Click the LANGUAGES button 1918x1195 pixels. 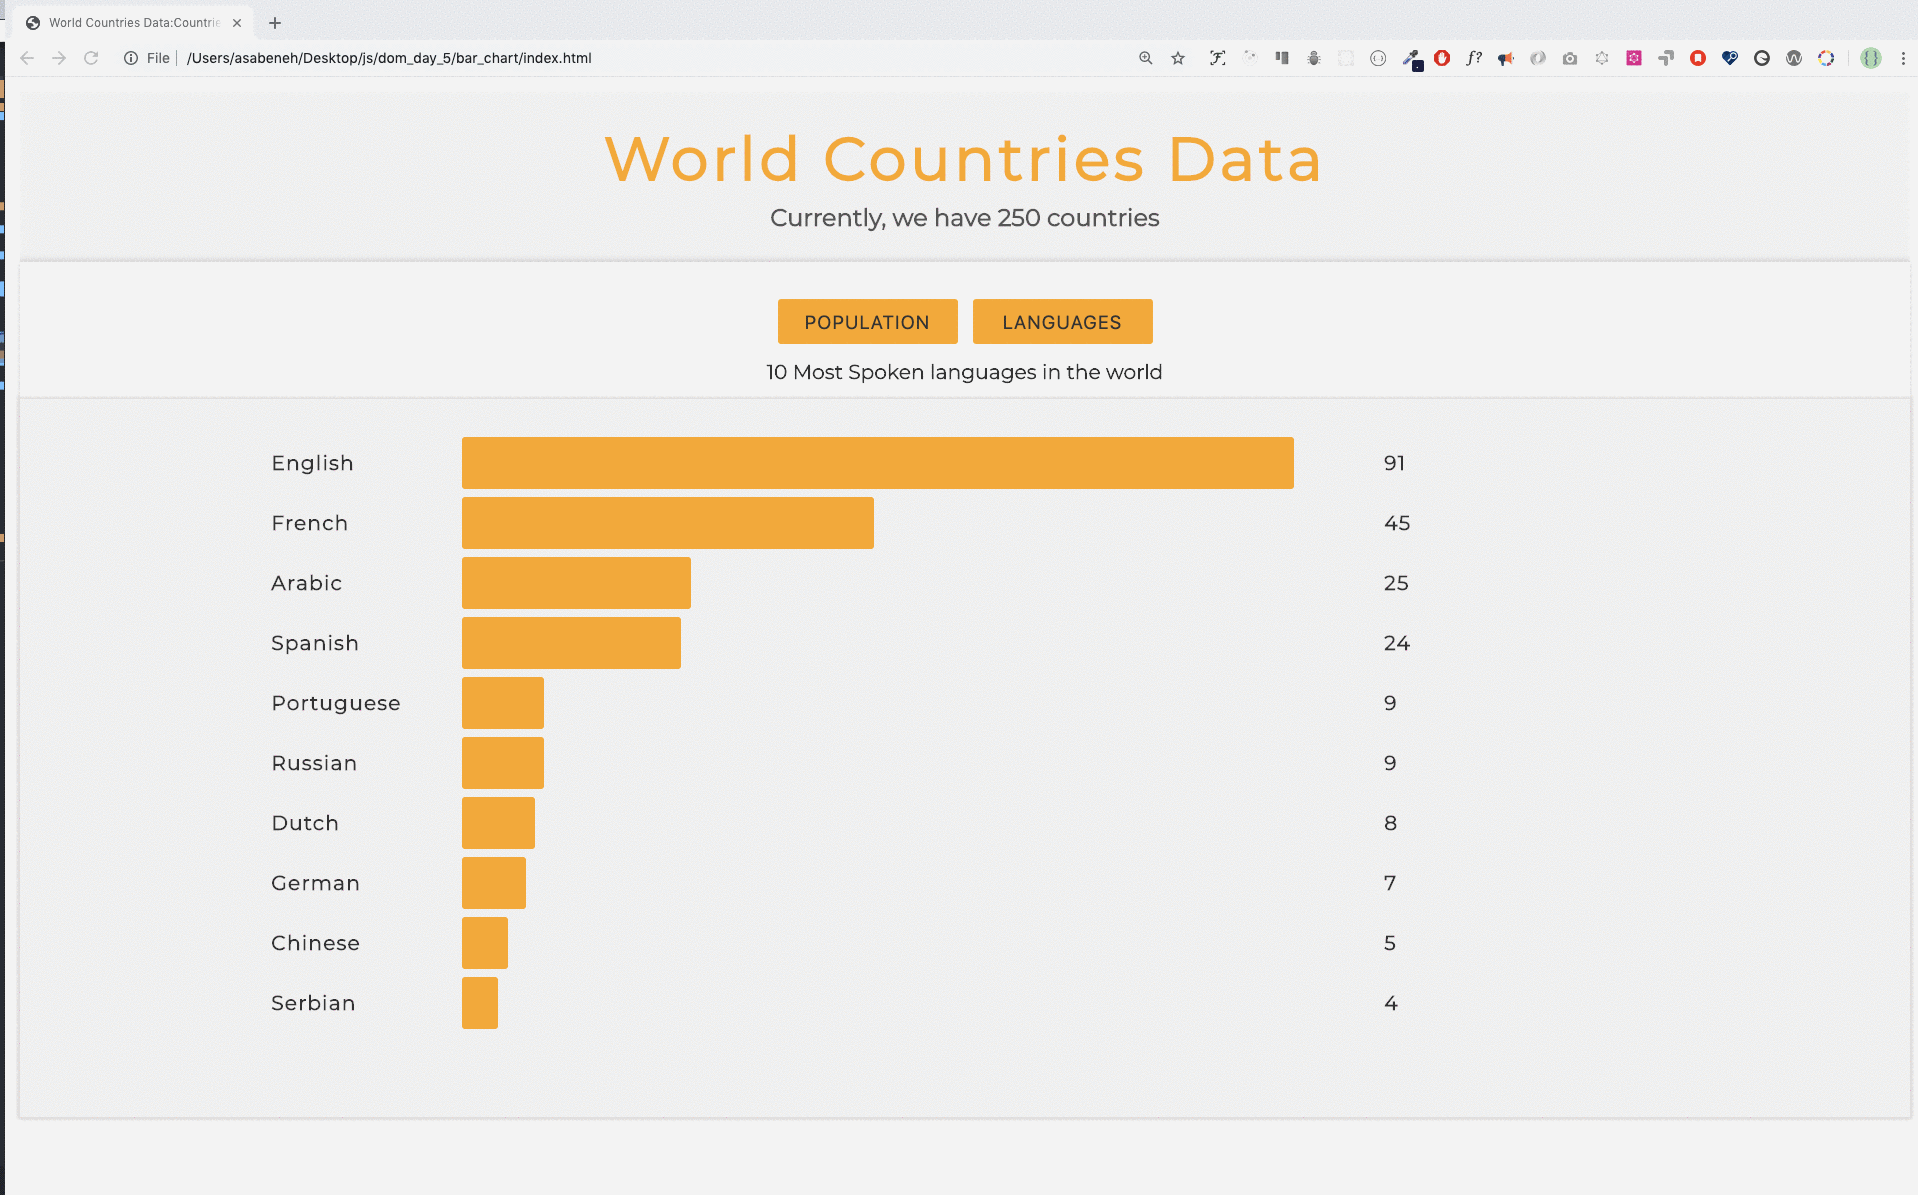[1062, 322]
